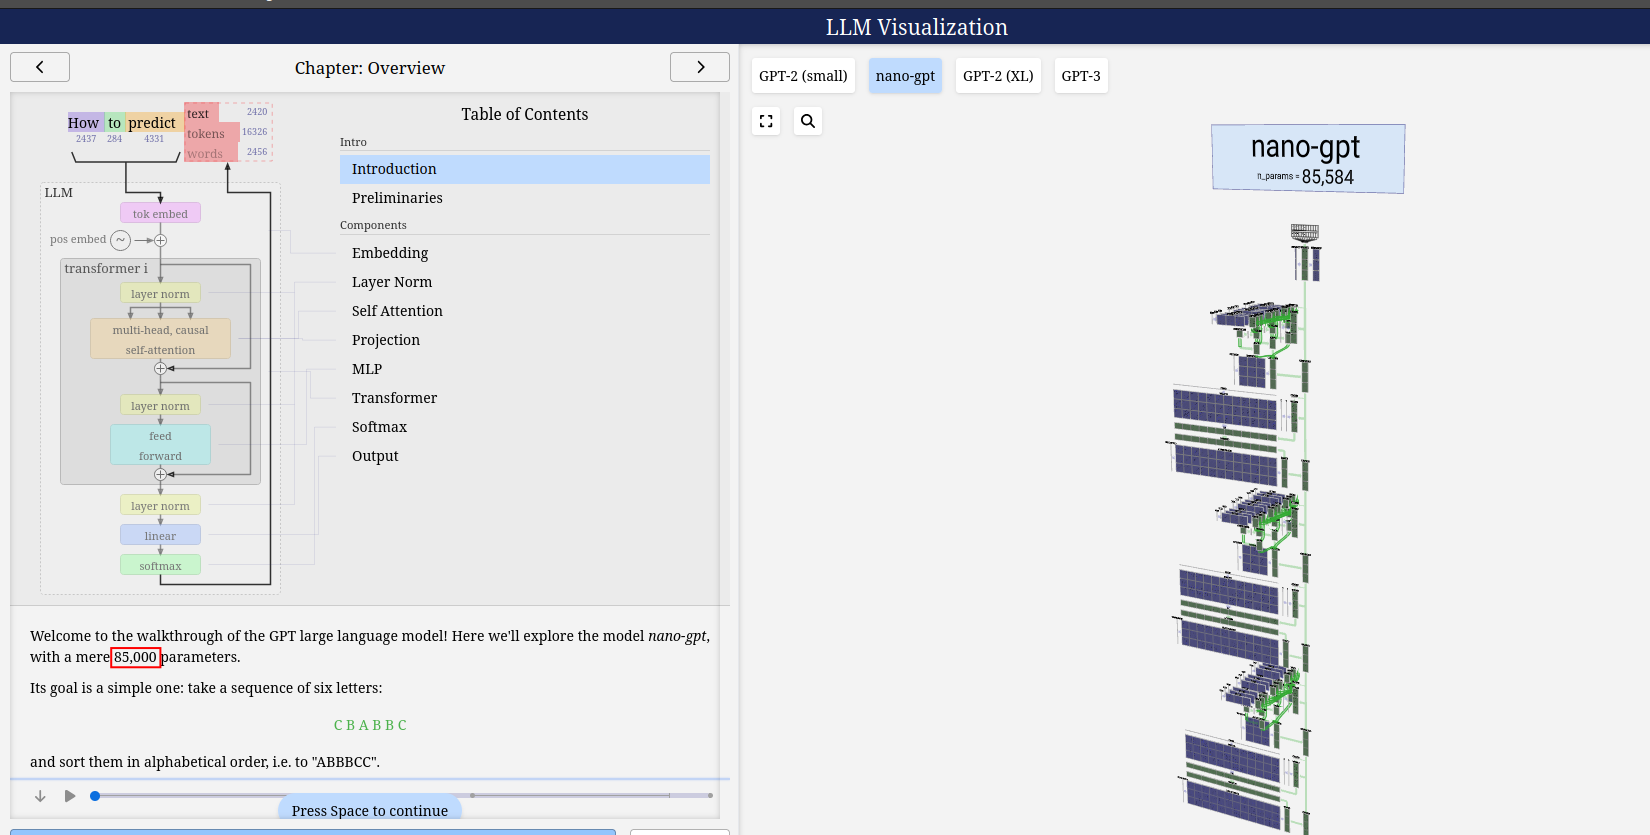Click the Table of Contents heading

(525, 114)
